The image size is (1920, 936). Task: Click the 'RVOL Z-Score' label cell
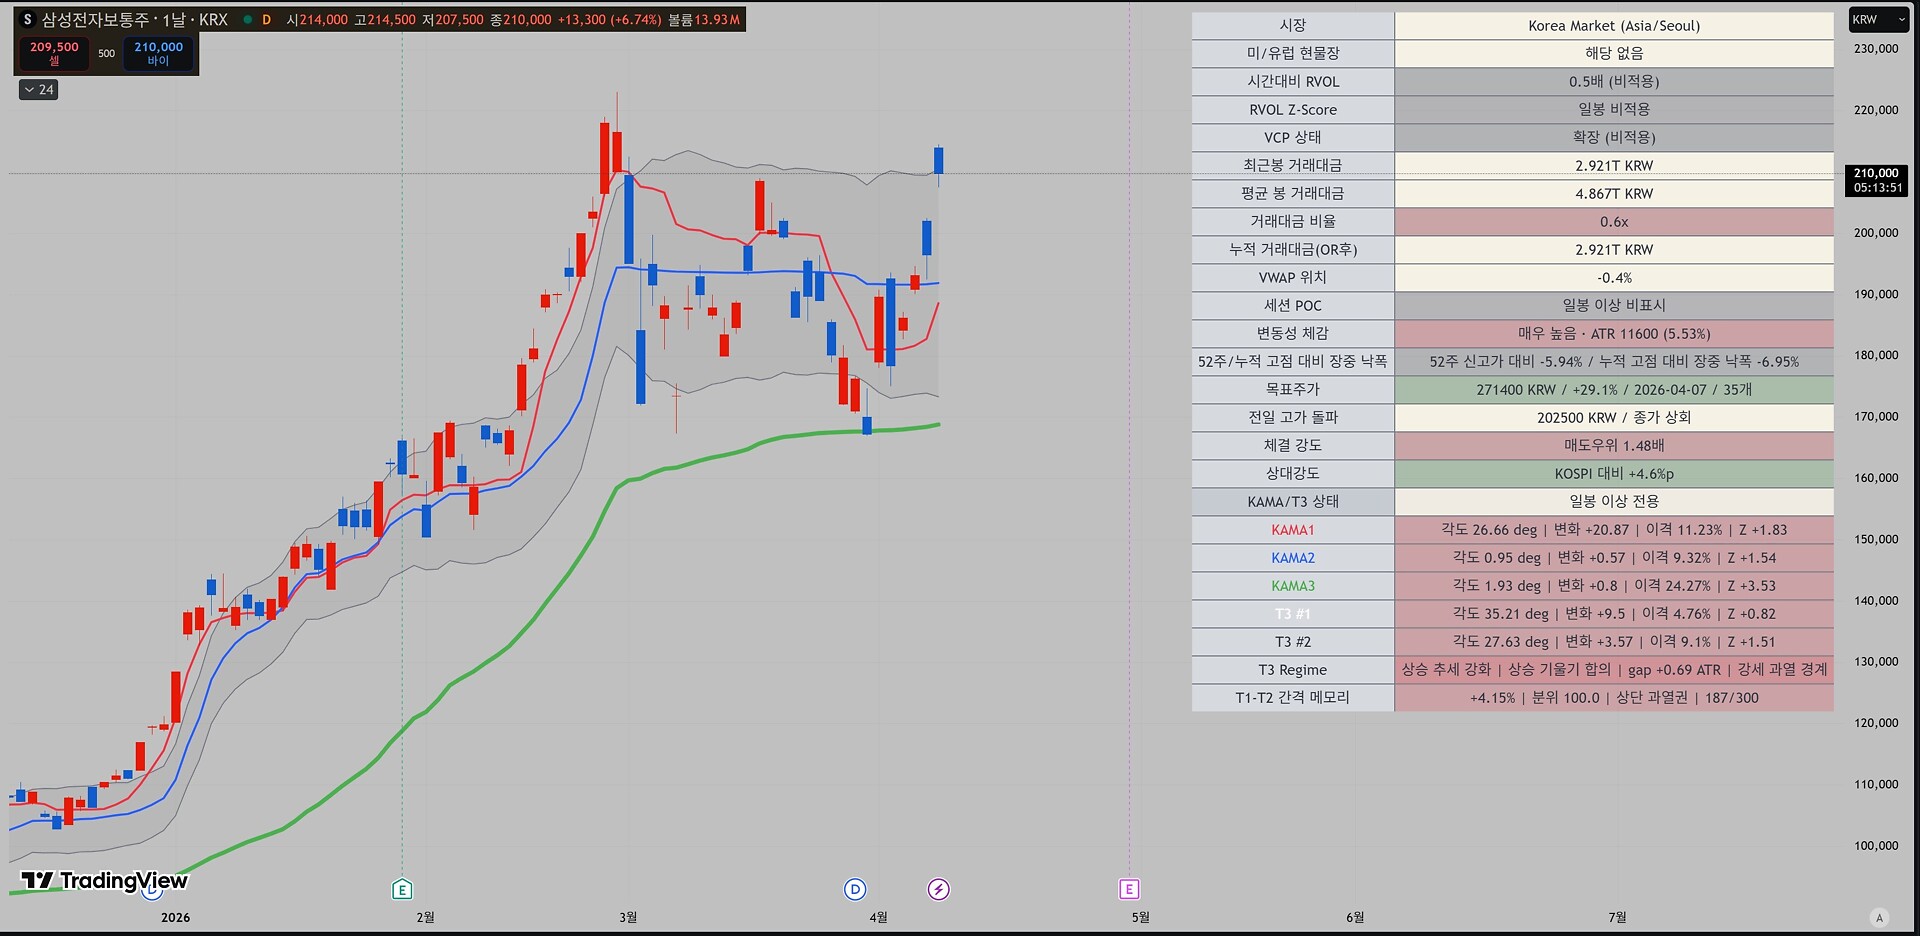click(1293, 110)
